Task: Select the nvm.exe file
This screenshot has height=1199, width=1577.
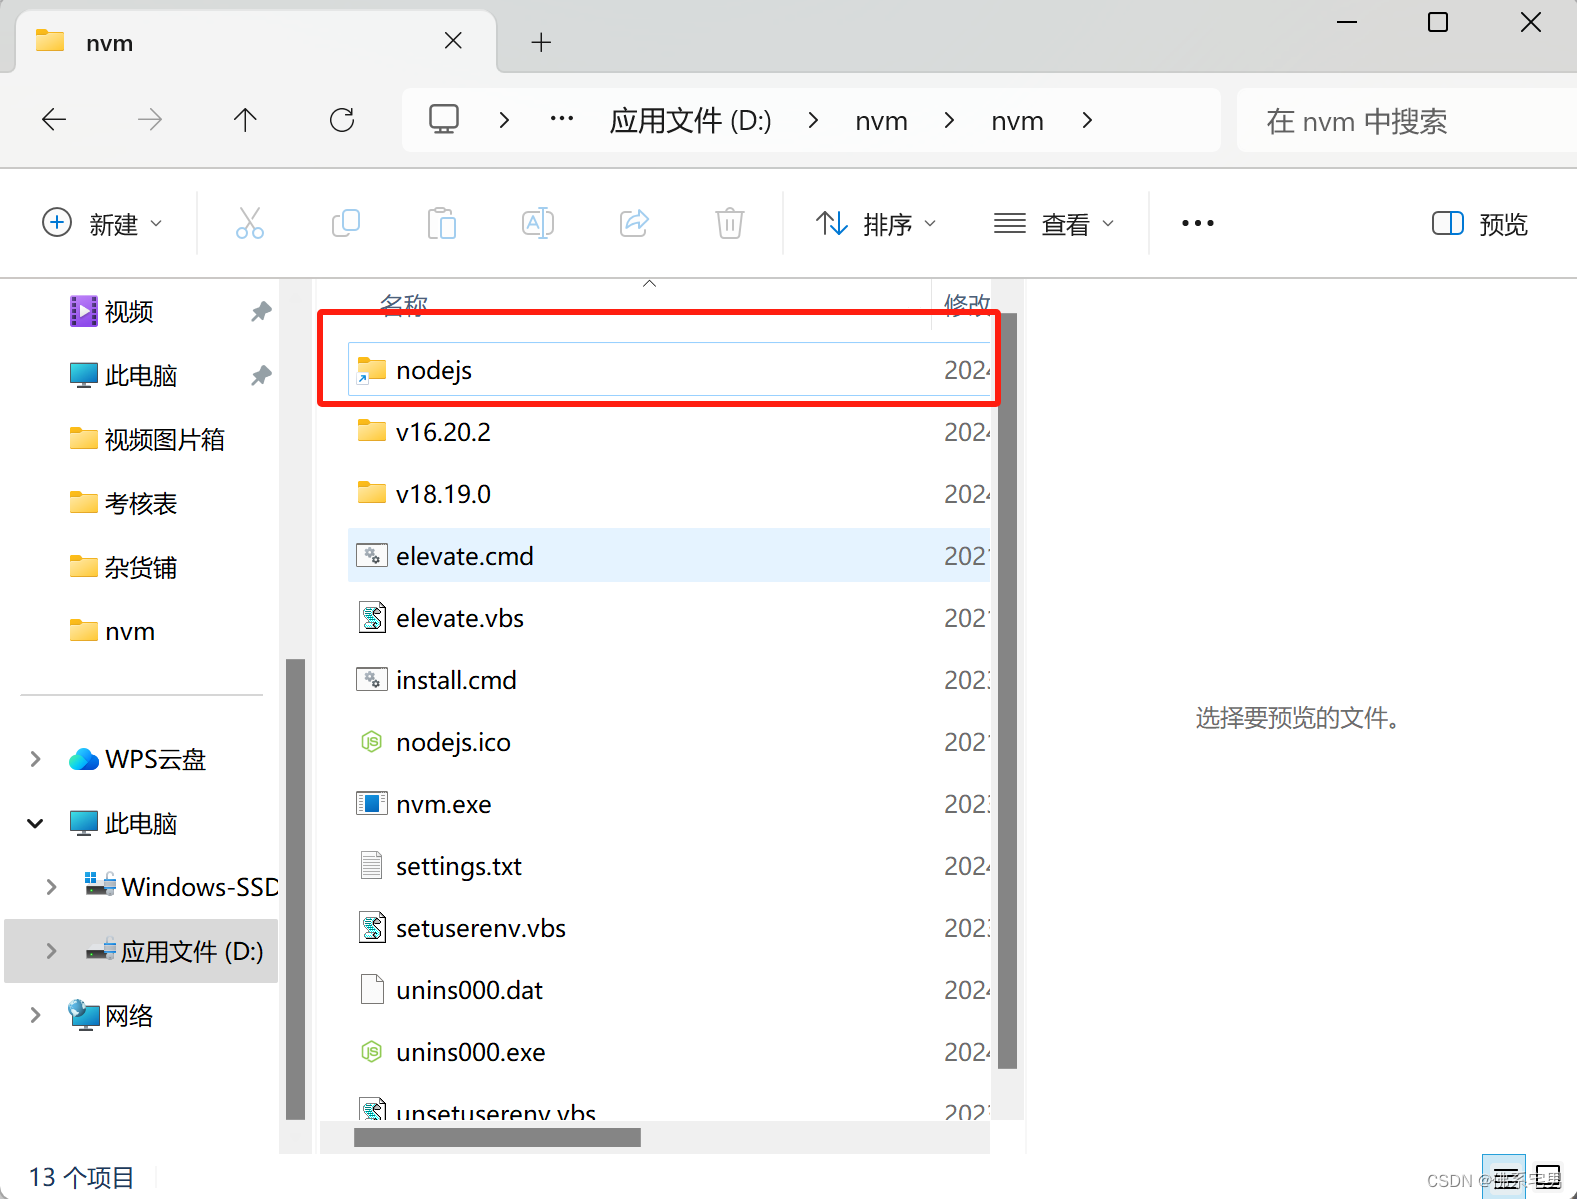Action: tap(668, 804)
